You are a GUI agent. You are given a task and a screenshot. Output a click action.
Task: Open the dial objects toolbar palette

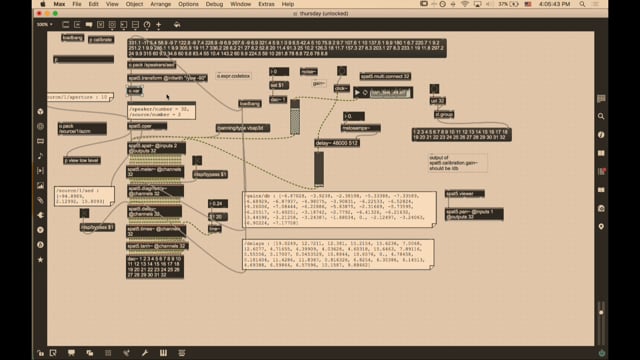[x=147, y=25]
